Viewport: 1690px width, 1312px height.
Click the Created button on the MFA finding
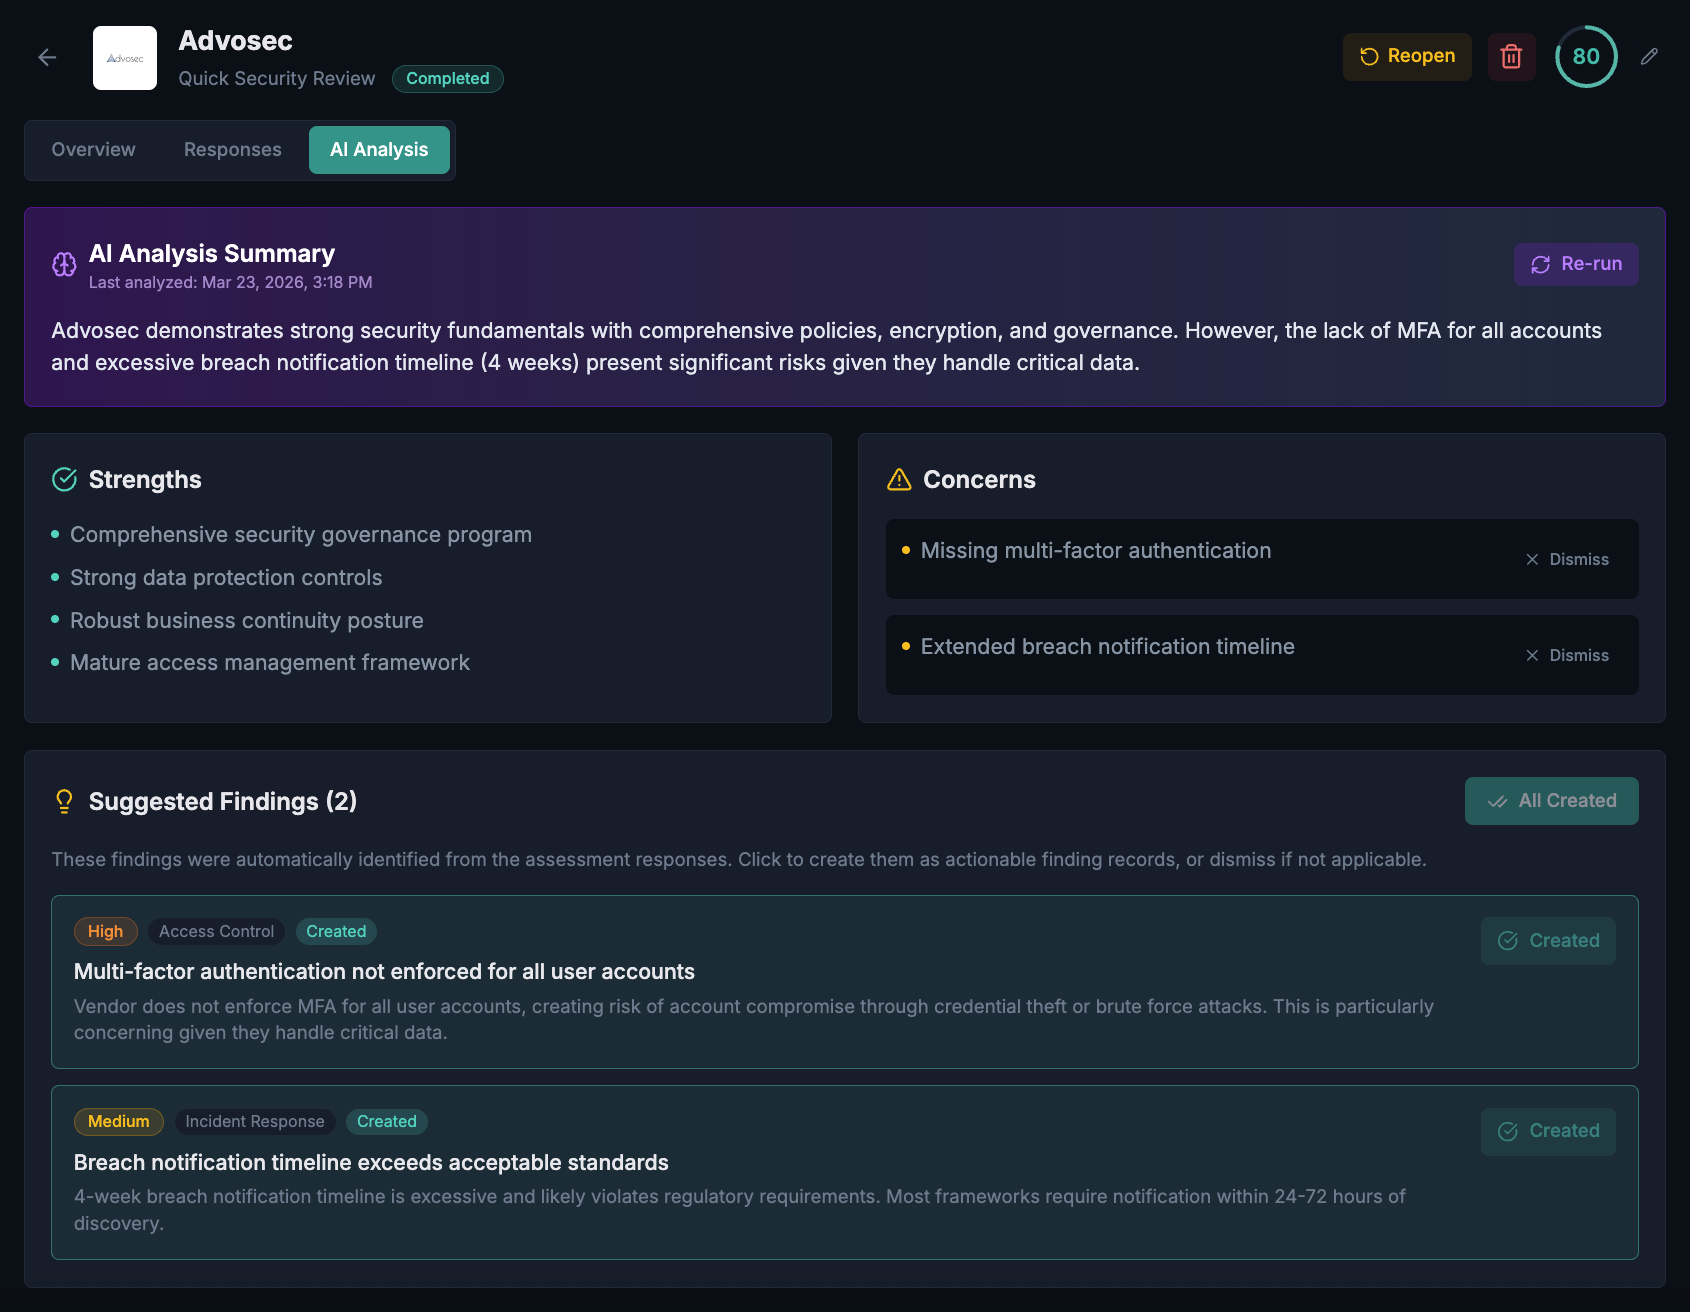[x=1548, y=940]
